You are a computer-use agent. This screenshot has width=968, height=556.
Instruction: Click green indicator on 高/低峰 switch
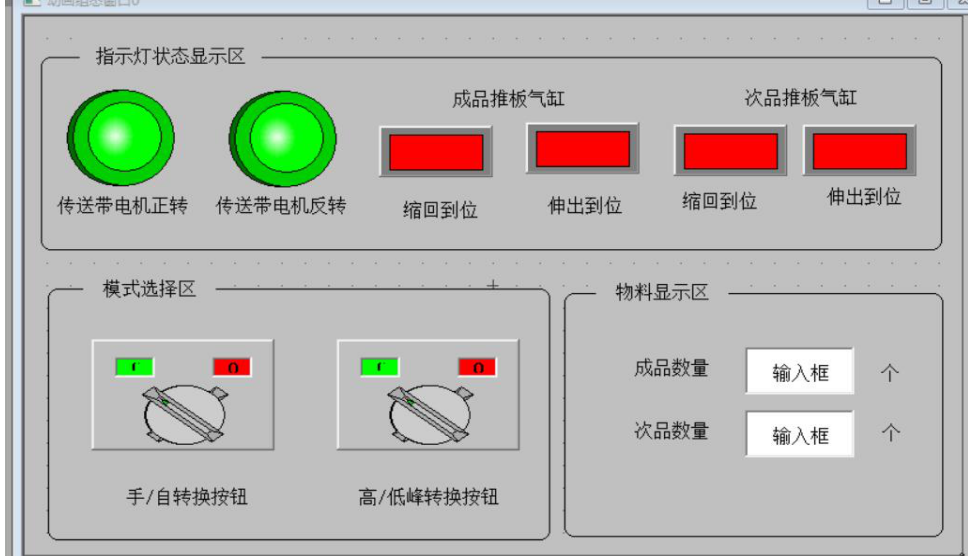point(380,367)
